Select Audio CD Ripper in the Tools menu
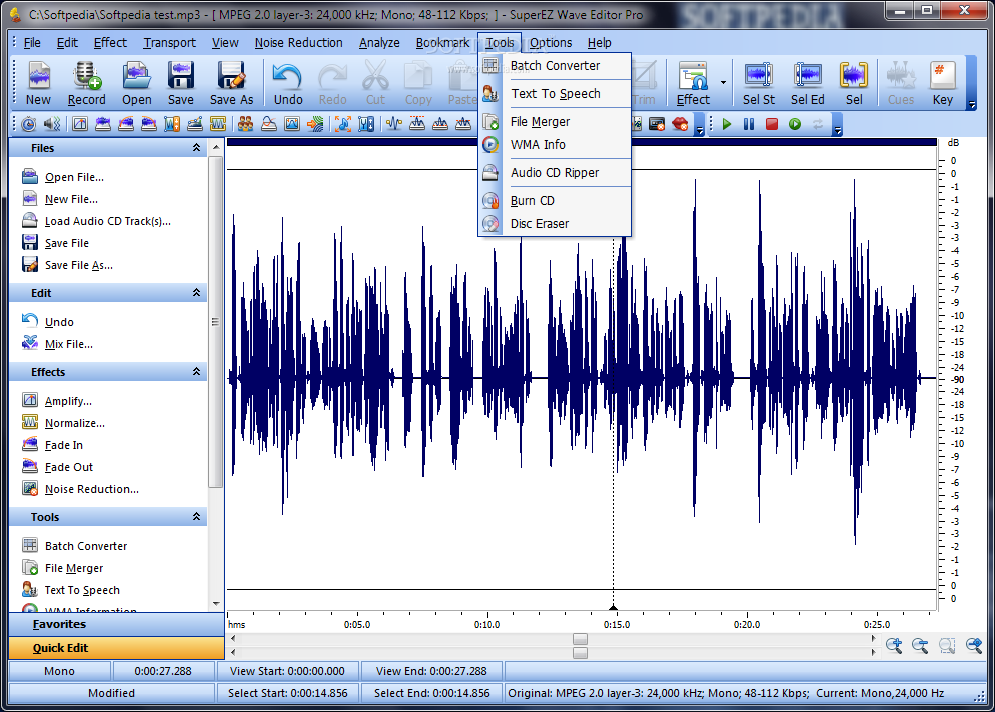Image resolution: width=995 pixels, height=712 pixels. [x=555, y=173]
